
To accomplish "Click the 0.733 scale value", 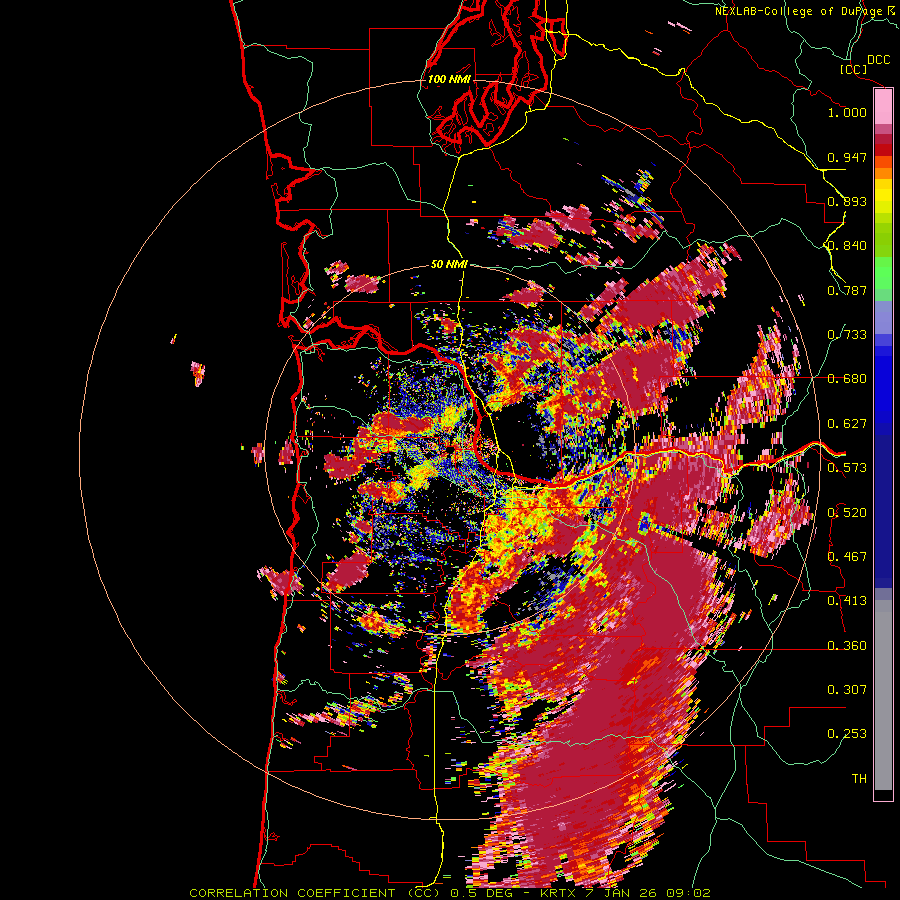I will pos(847,335).
